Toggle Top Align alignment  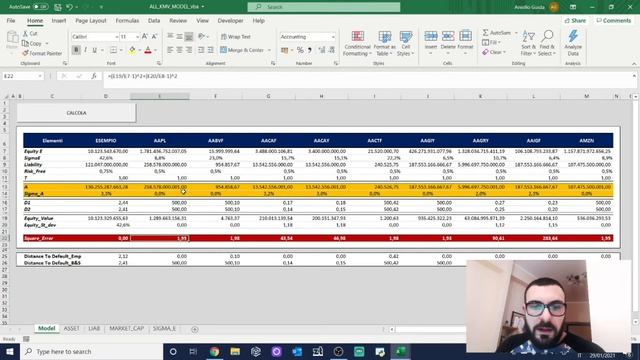170,37
